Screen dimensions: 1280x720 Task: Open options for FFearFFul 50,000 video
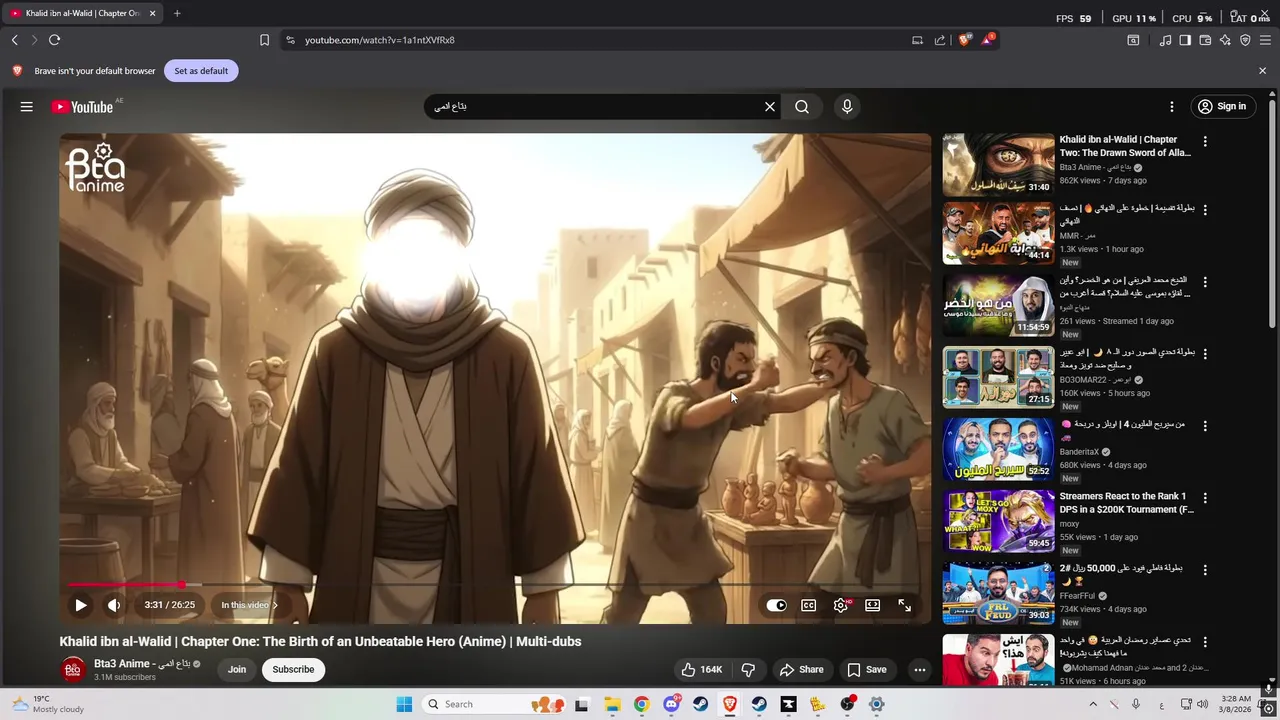[x=1205, y=570]
